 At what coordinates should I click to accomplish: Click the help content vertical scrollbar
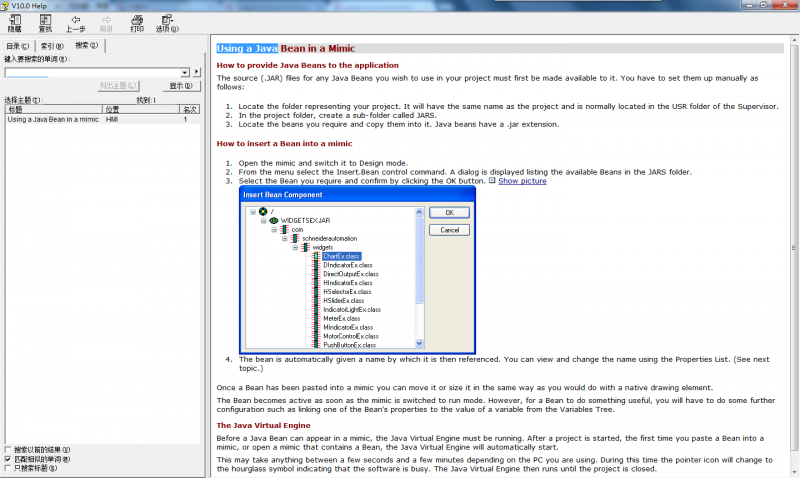tap(794, 247)
